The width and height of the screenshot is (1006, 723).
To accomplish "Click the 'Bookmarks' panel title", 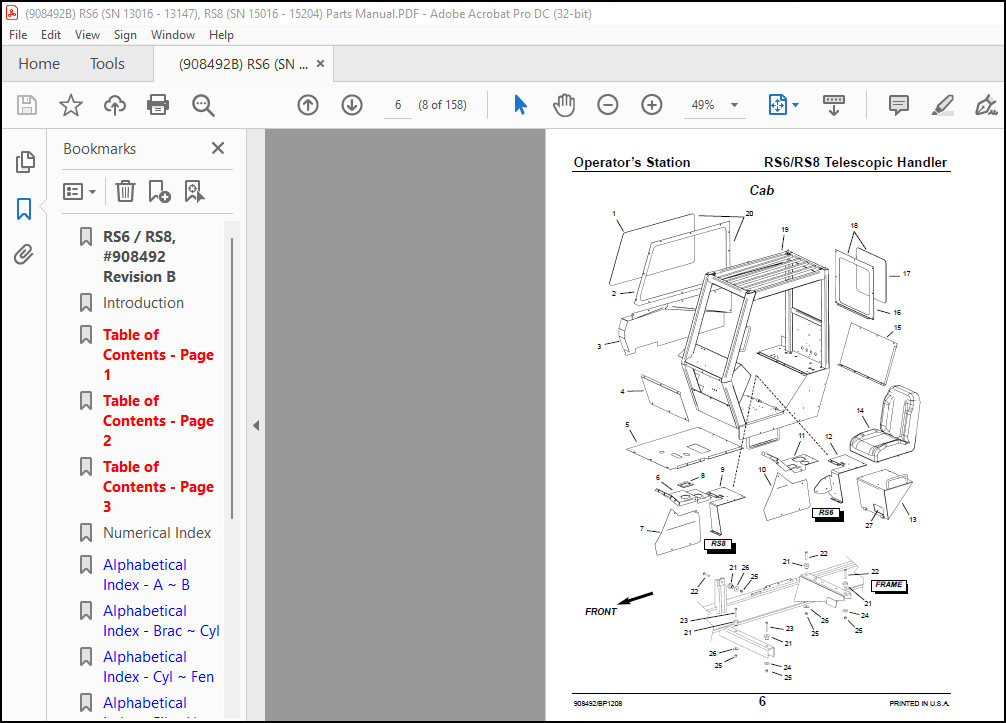I will coord(99,149).
